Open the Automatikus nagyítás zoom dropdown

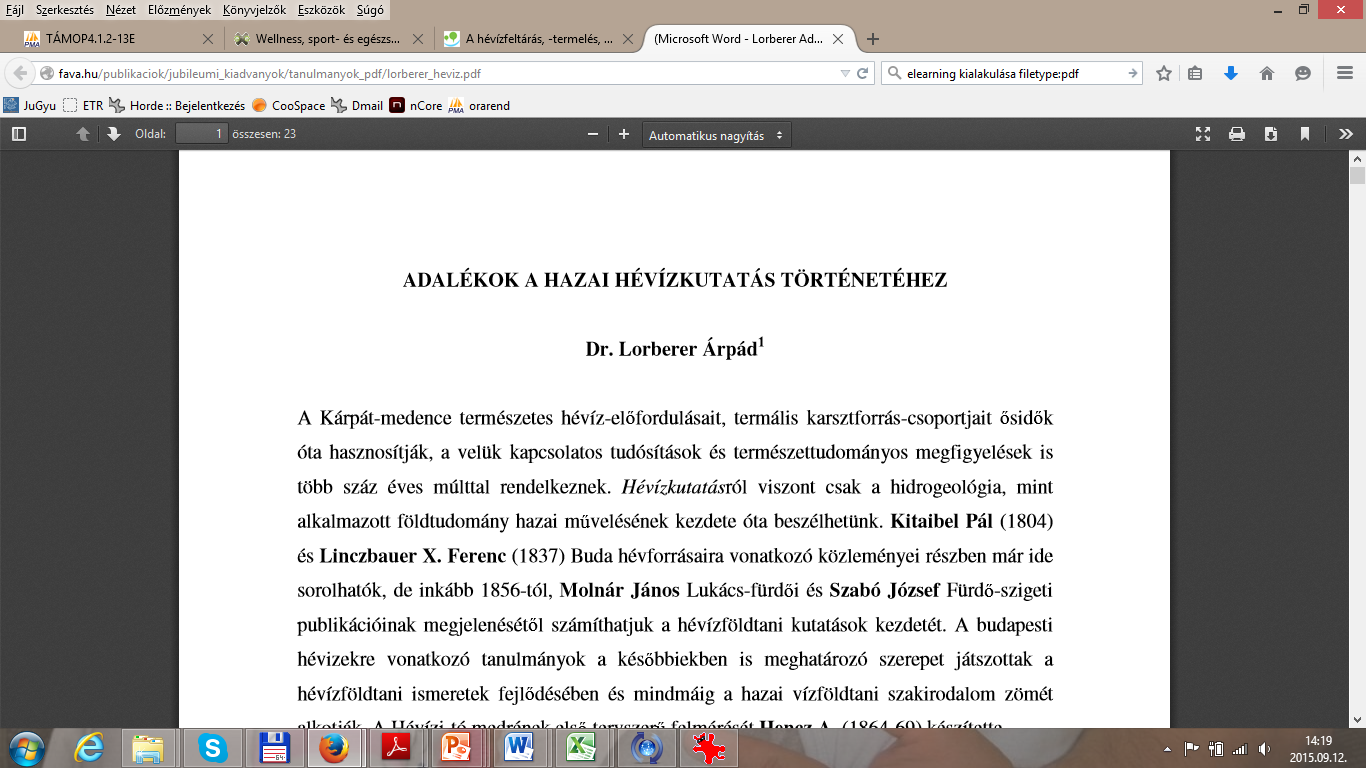click(x=716, y=135)
